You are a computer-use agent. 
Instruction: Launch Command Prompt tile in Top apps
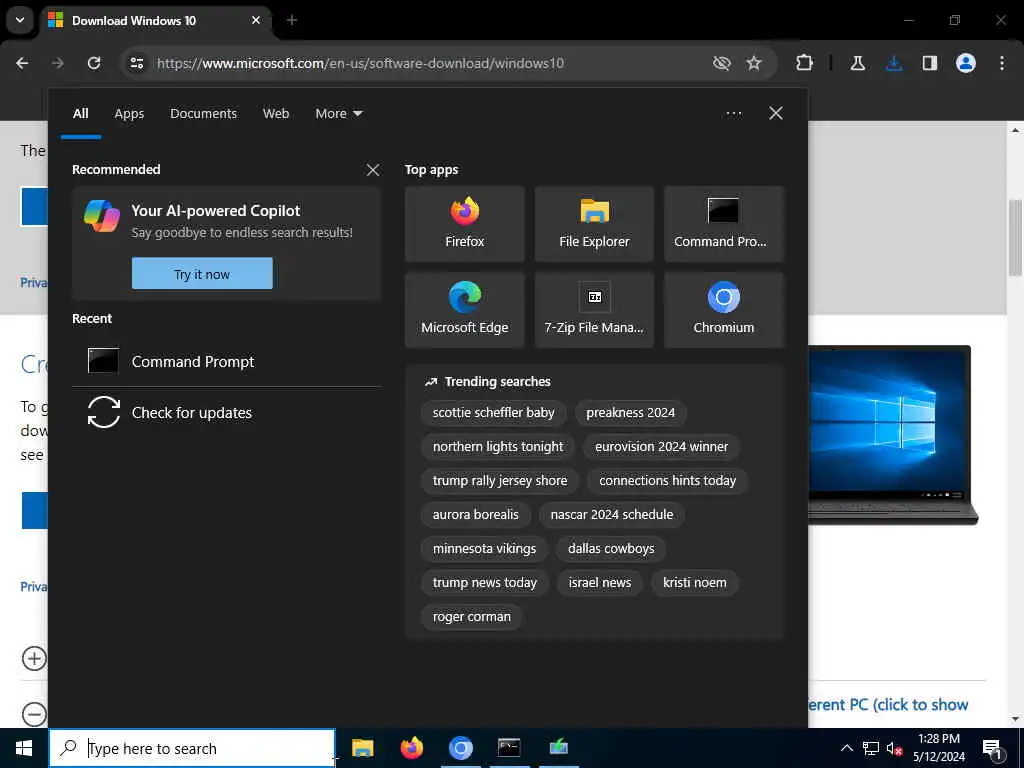[724, 224]
